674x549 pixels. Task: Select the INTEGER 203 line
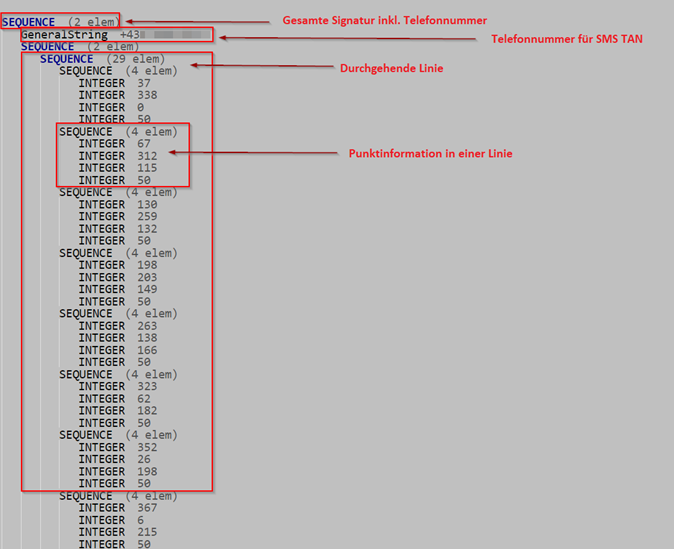pos(118,277)
